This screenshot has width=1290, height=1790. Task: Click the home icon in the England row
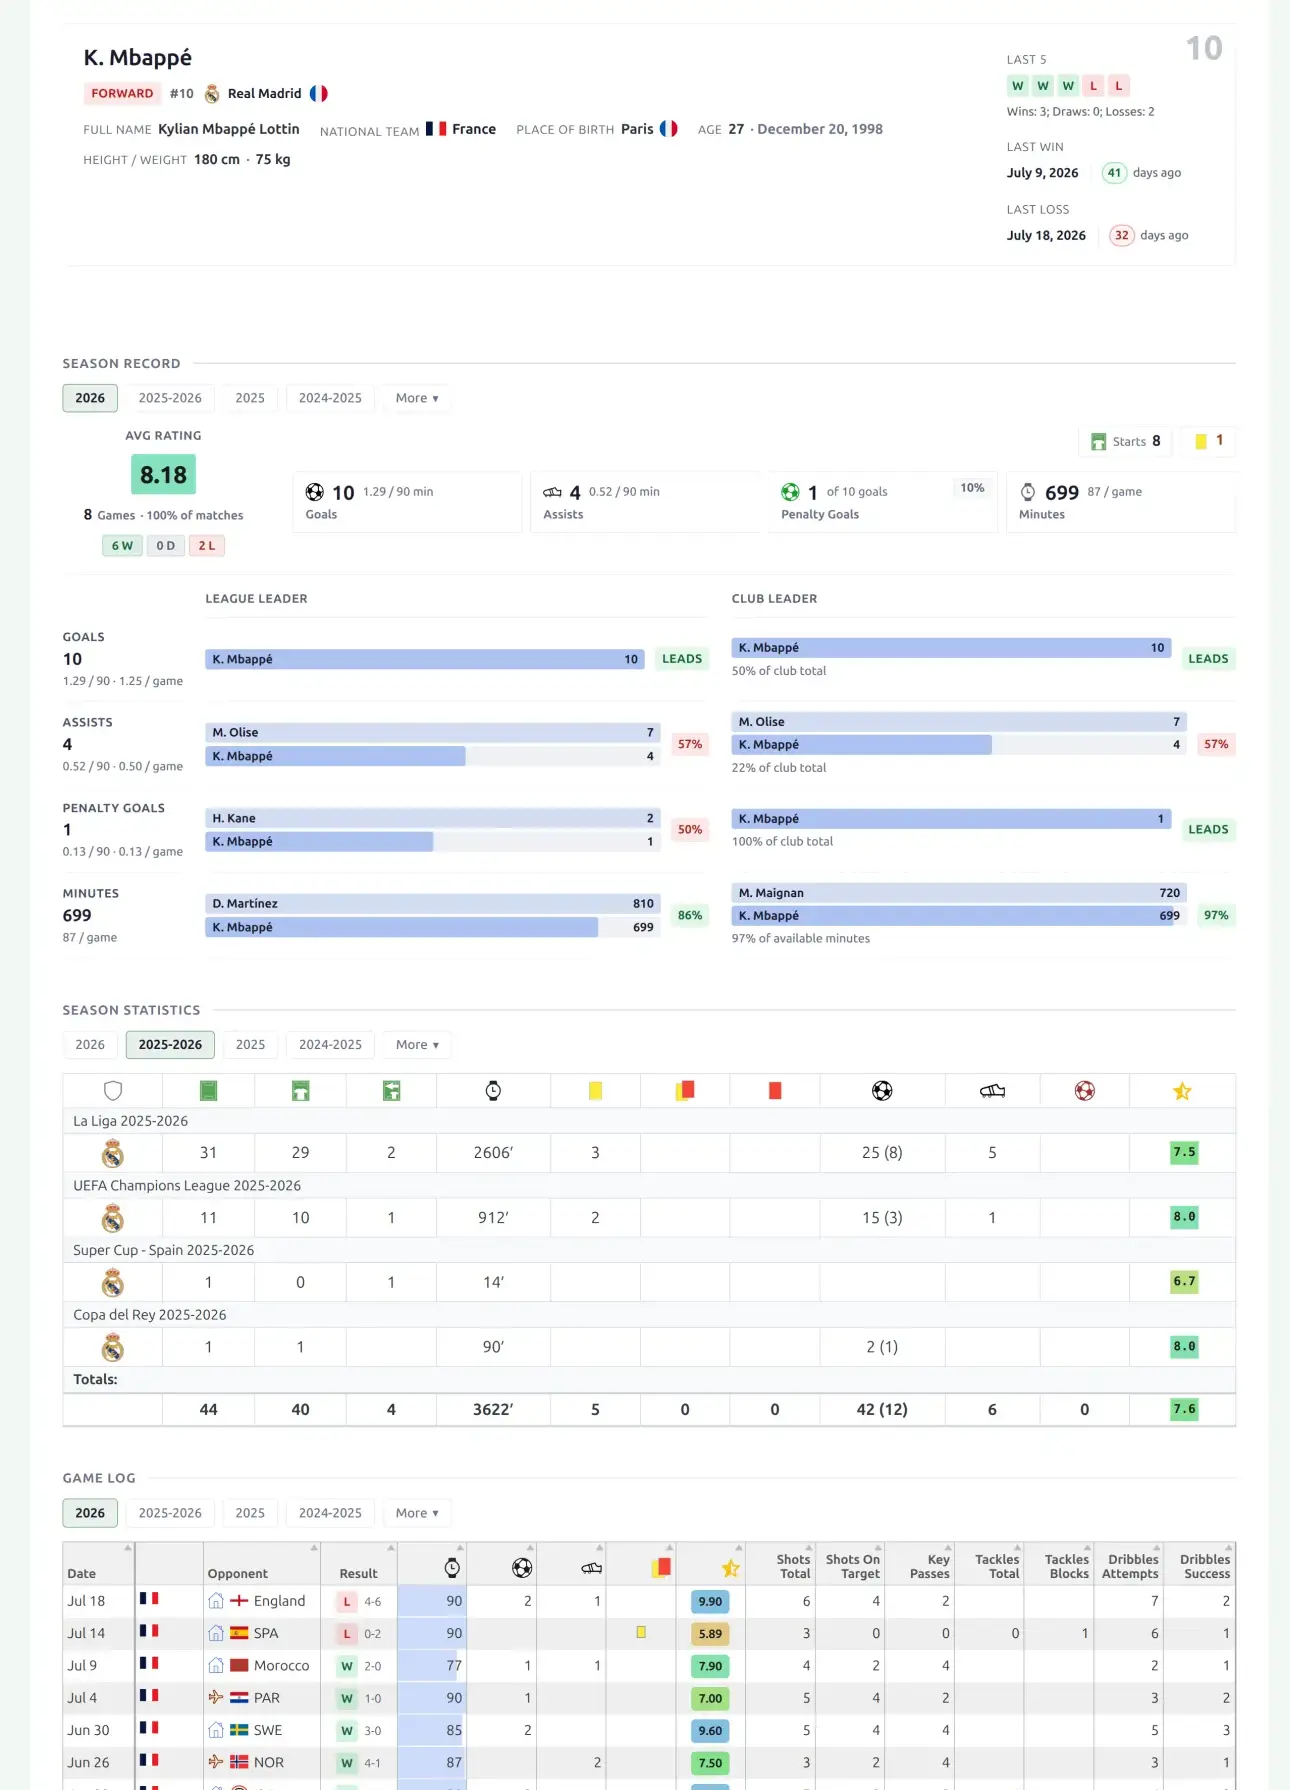coord(216,1601)
